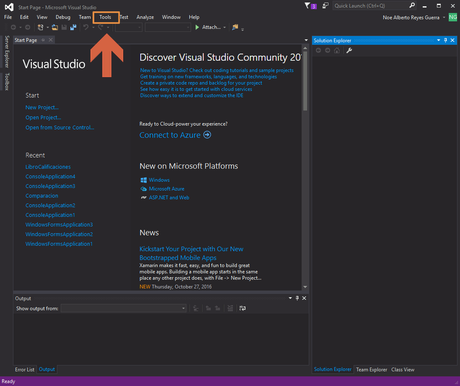
Task: Click the Quick Launch search magnifier icon
Action: click(412, 5)
